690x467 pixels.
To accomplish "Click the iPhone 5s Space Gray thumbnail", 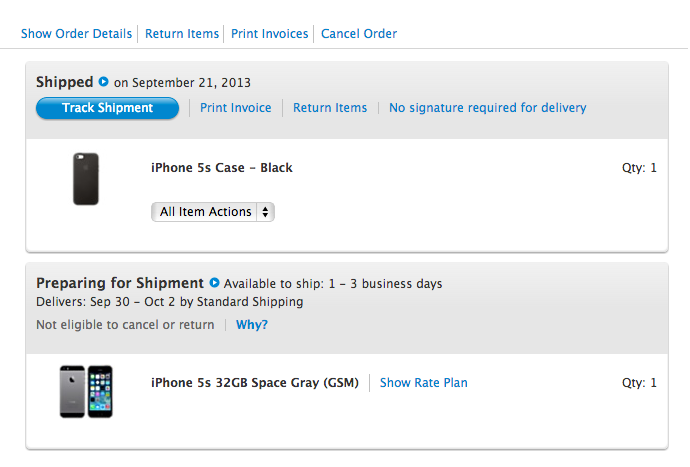I will (86, 392).
